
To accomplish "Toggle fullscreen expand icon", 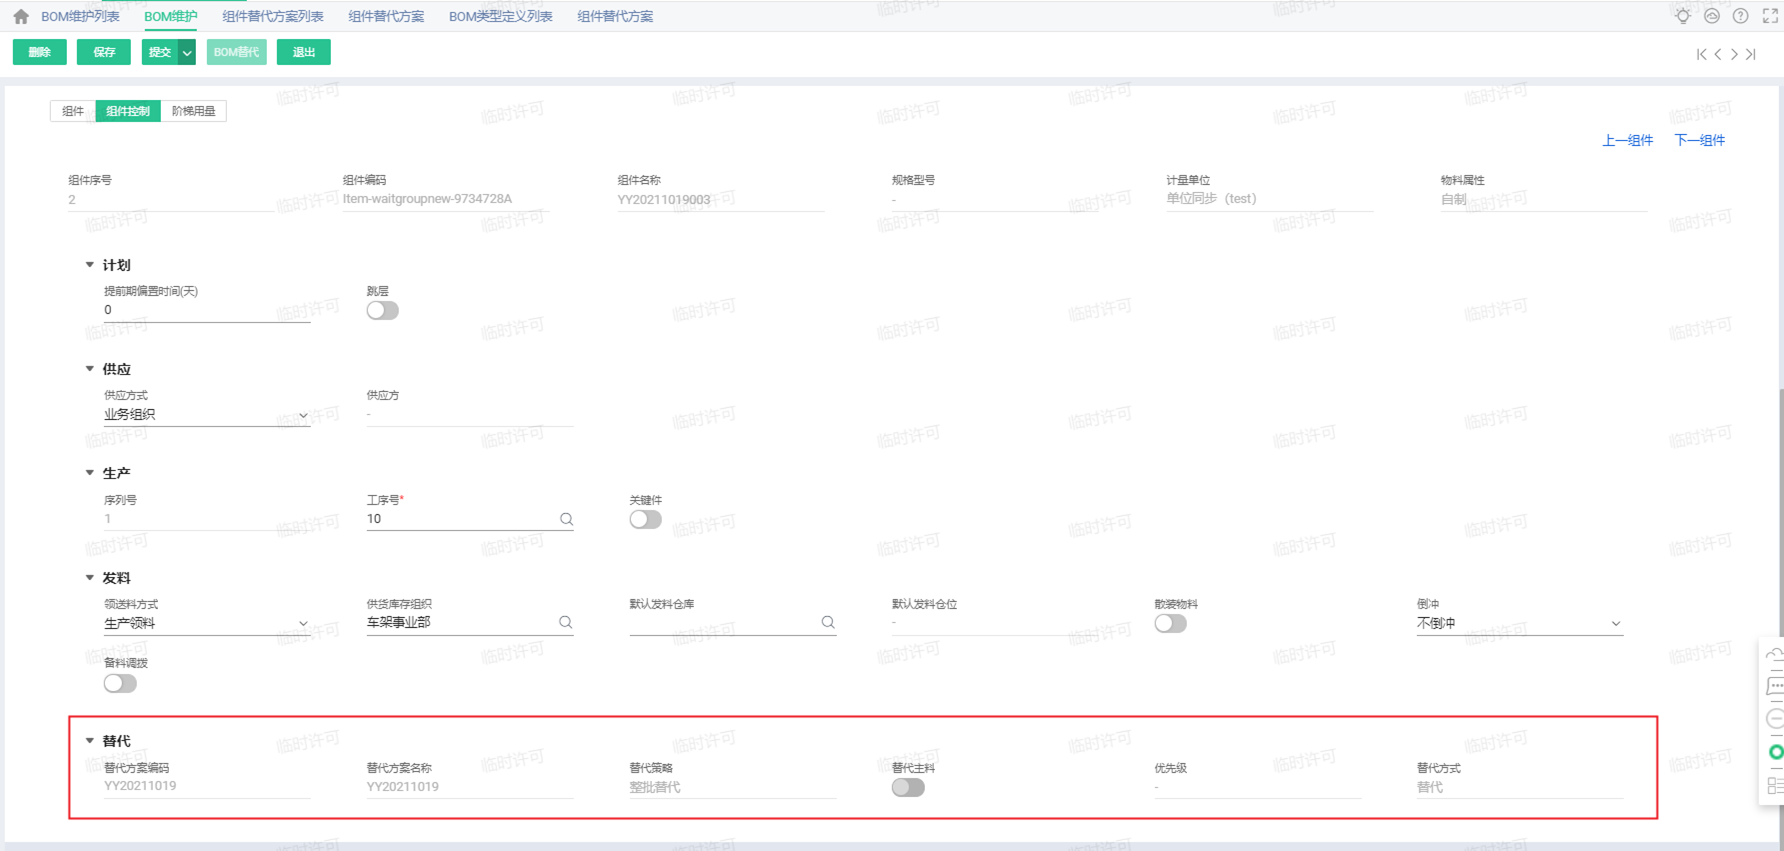I will [x=1770, y=16].
